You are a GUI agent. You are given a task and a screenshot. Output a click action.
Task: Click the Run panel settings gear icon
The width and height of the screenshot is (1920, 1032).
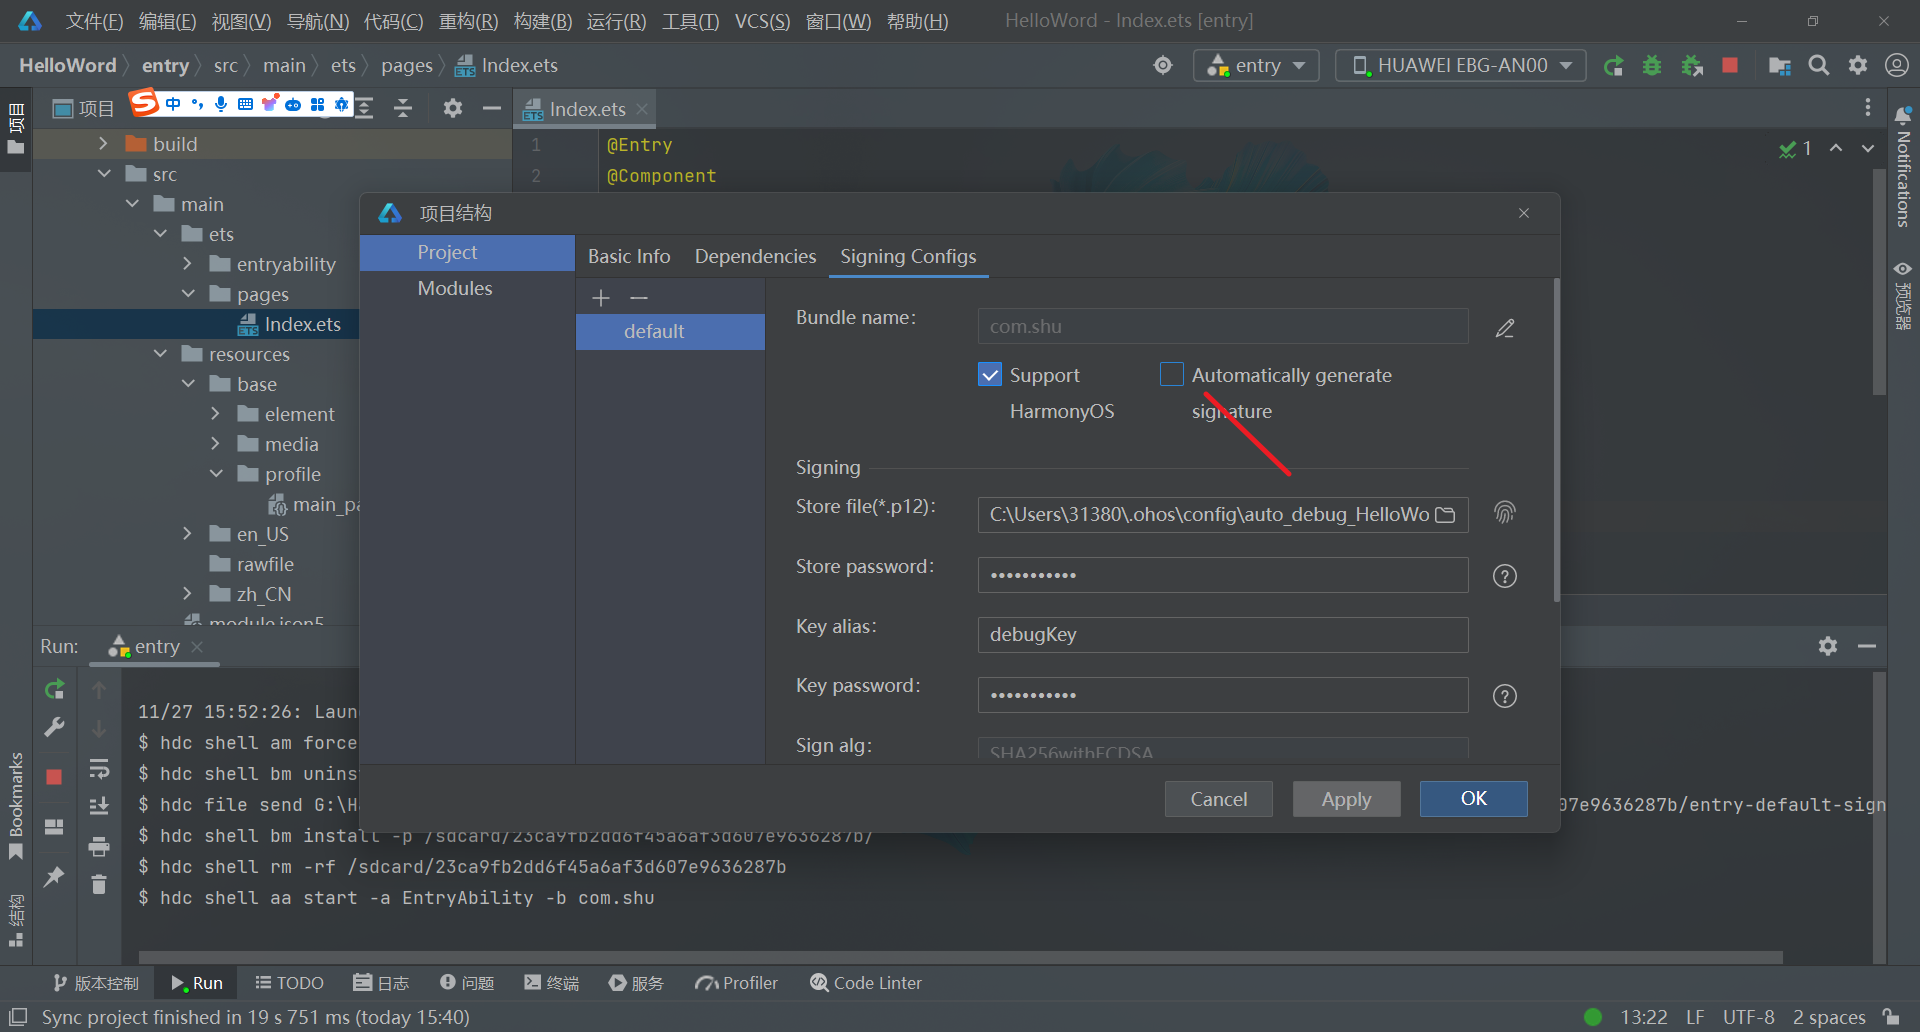click(x=1828, y=646)
